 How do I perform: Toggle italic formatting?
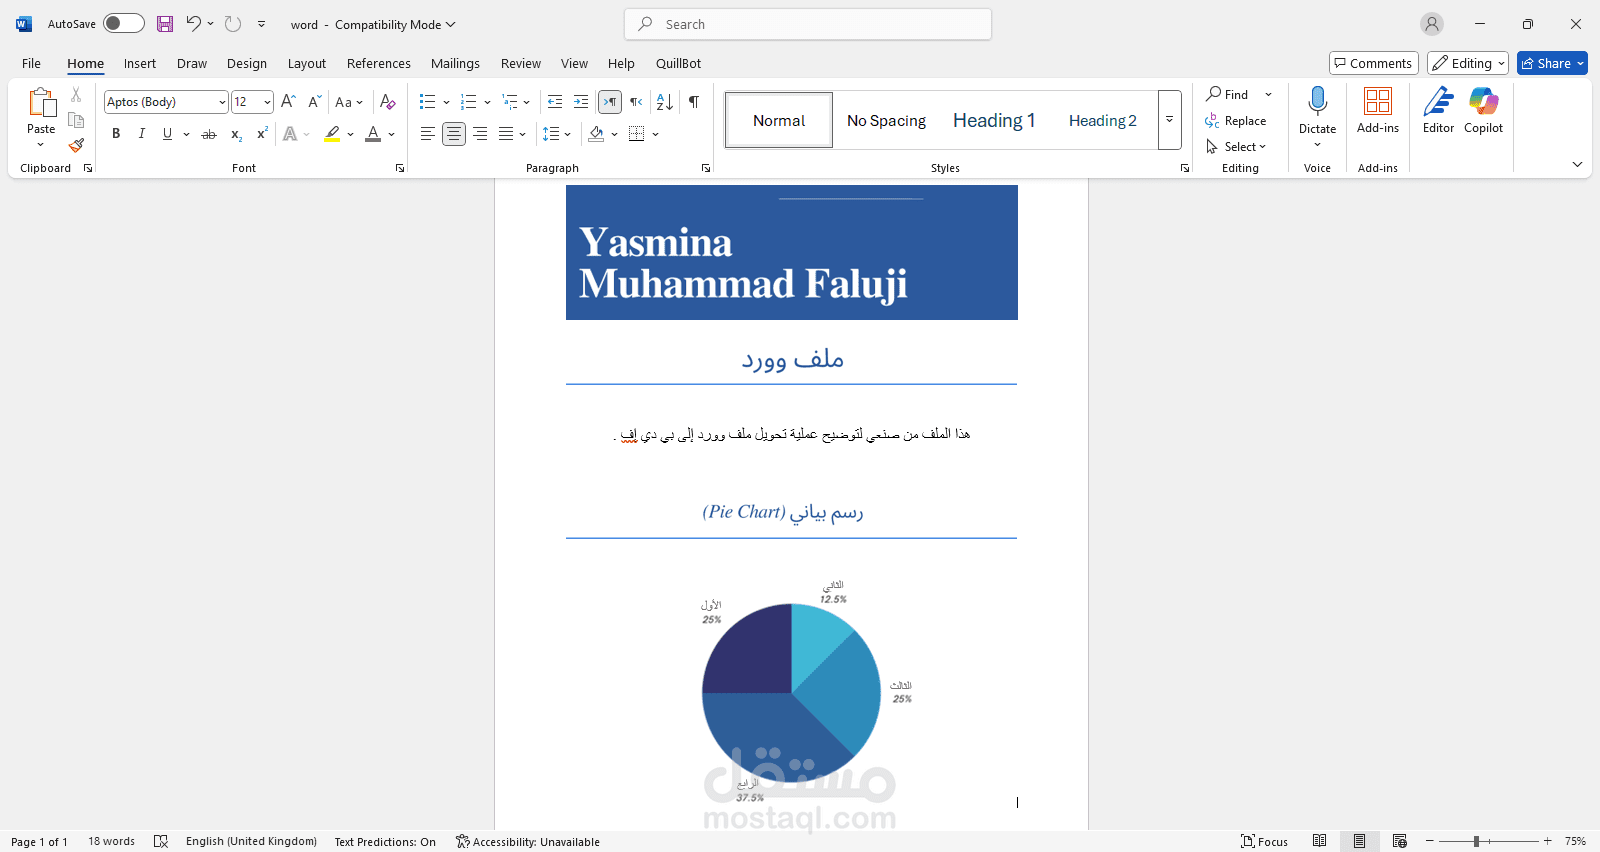142,134
